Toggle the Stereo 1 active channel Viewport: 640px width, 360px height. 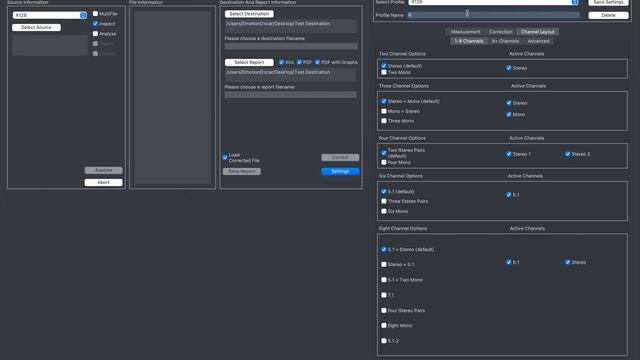[x=509, y=154]
